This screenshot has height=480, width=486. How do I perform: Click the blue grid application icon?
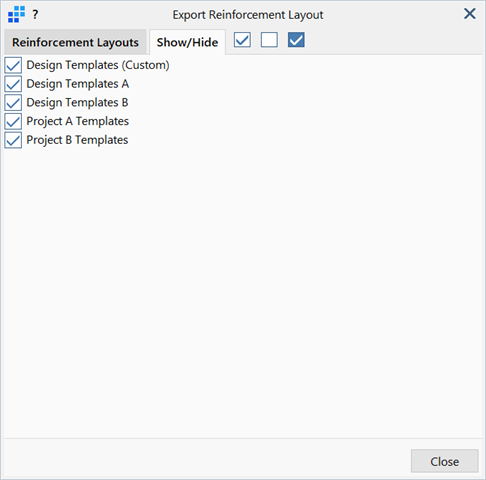click(x=16, y=15)
